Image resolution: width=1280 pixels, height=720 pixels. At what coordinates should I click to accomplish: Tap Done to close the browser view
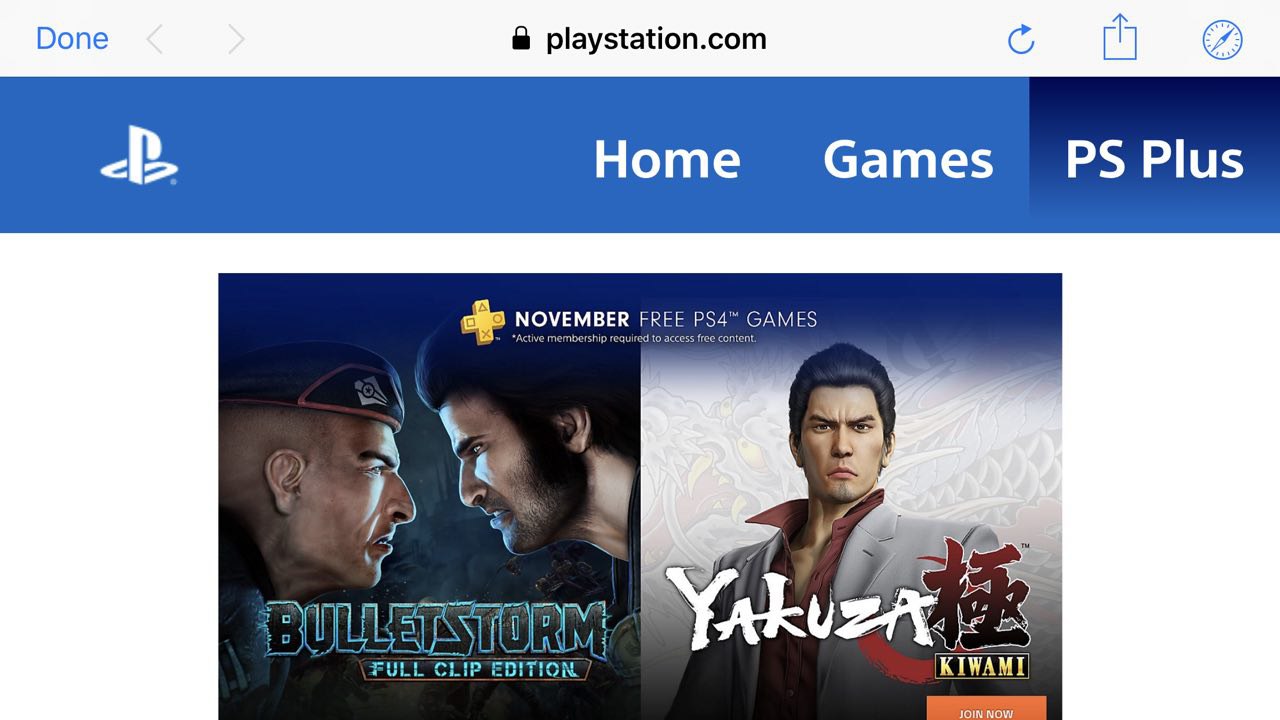click(72, 39)
